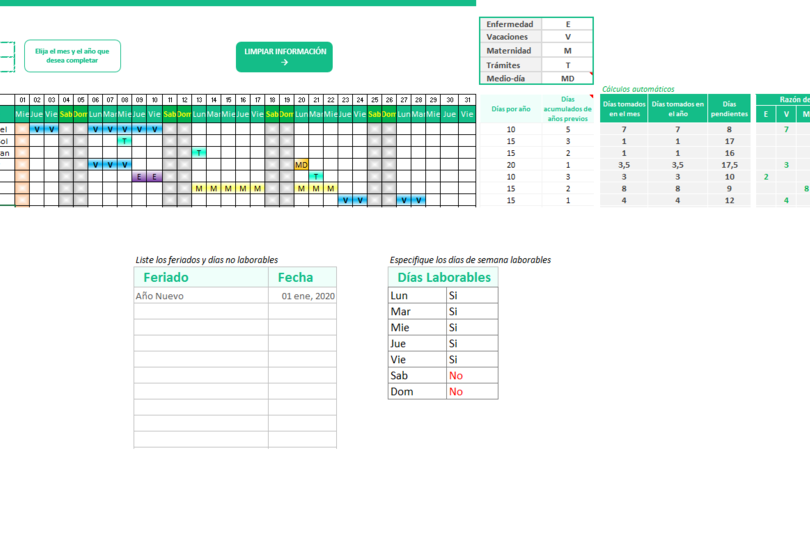810x540 pixels.
Task: Select the Medio-día code cell MD
Action: point(567,79)
